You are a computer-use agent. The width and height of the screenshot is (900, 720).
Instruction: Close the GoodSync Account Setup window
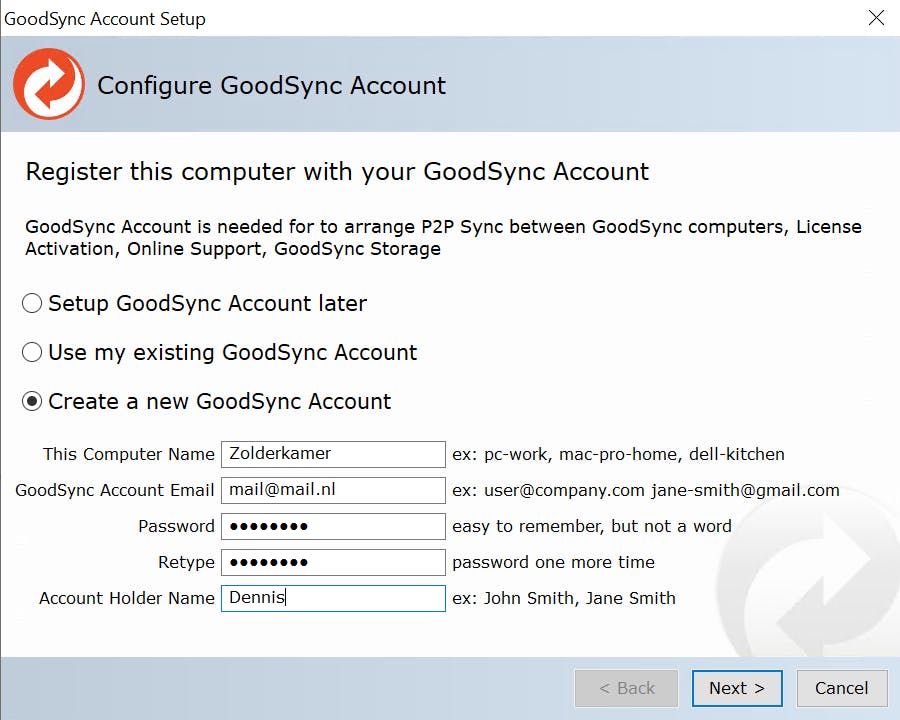point(876,18)
